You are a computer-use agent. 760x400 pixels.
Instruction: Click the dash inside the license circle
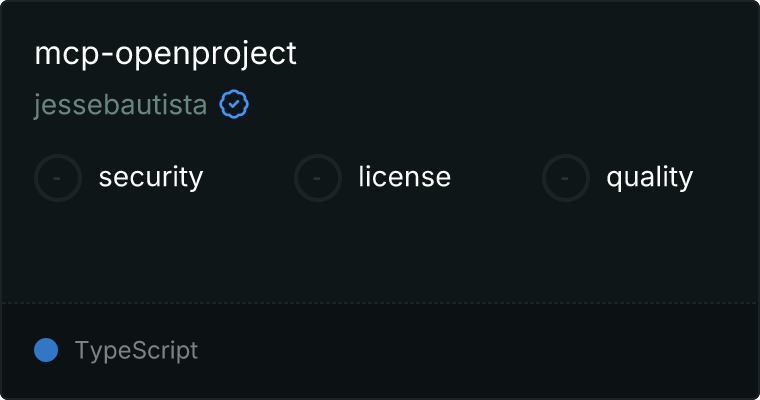point(318,178)
